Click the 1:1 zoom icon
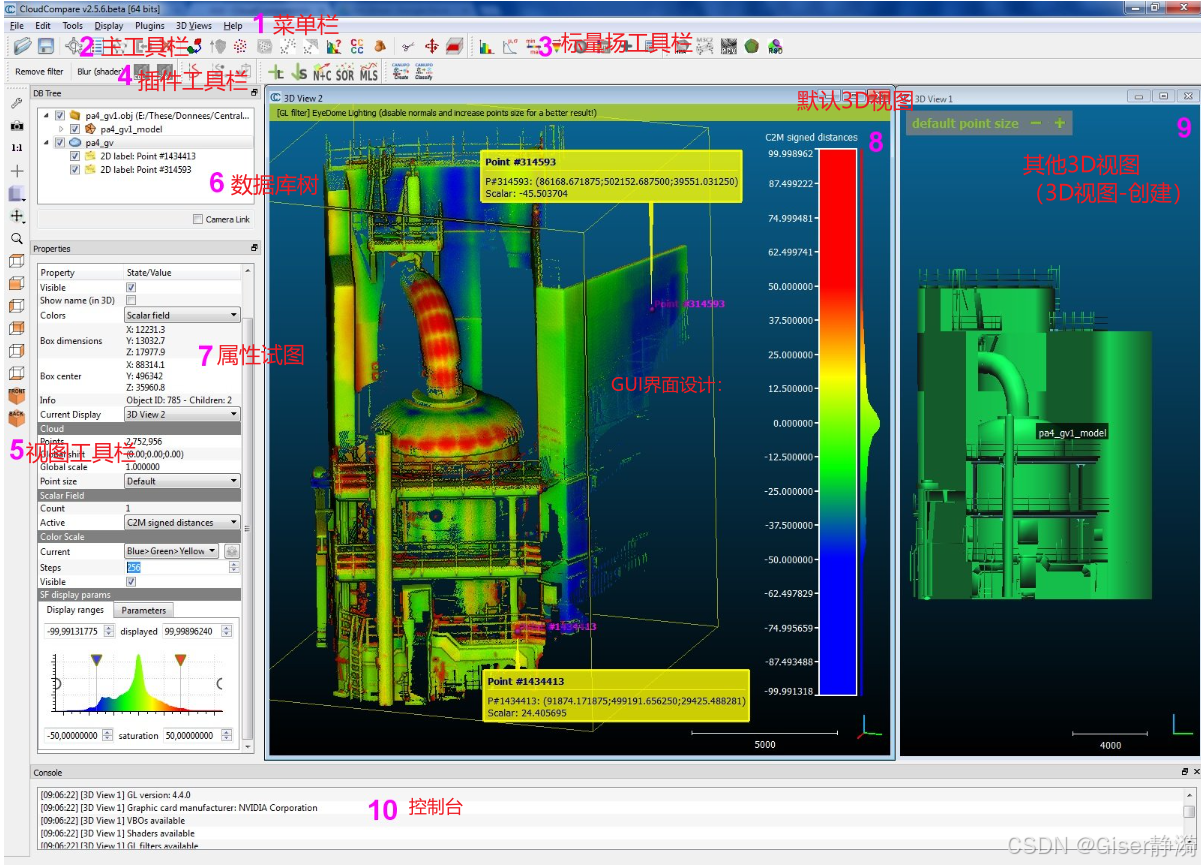 17,148
